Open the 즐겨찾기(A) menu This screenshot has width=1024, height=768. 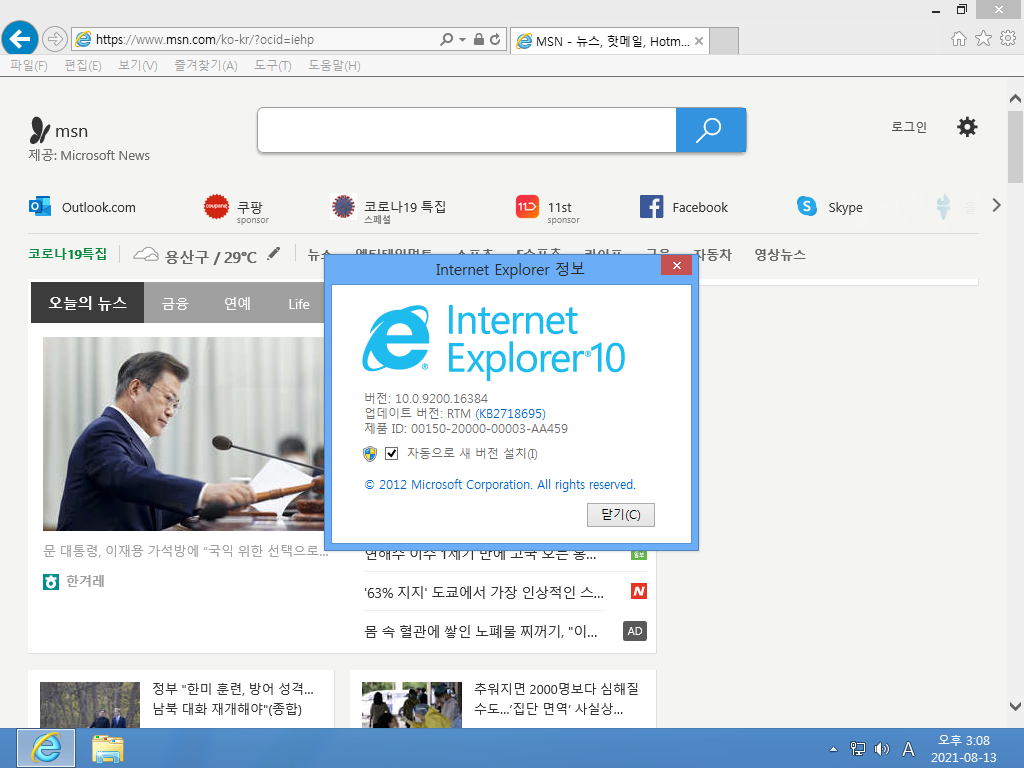click(x=206, y=65)
